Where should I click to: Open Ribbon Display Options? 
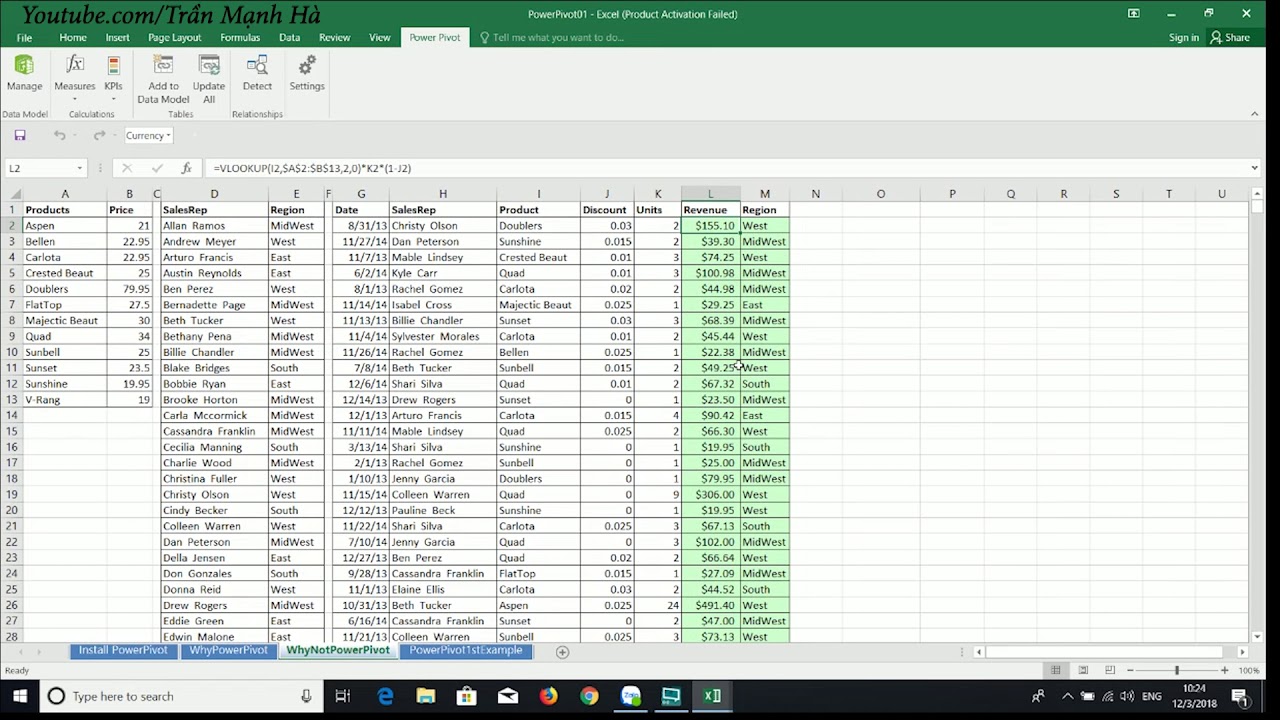(x=1133, y=13)
